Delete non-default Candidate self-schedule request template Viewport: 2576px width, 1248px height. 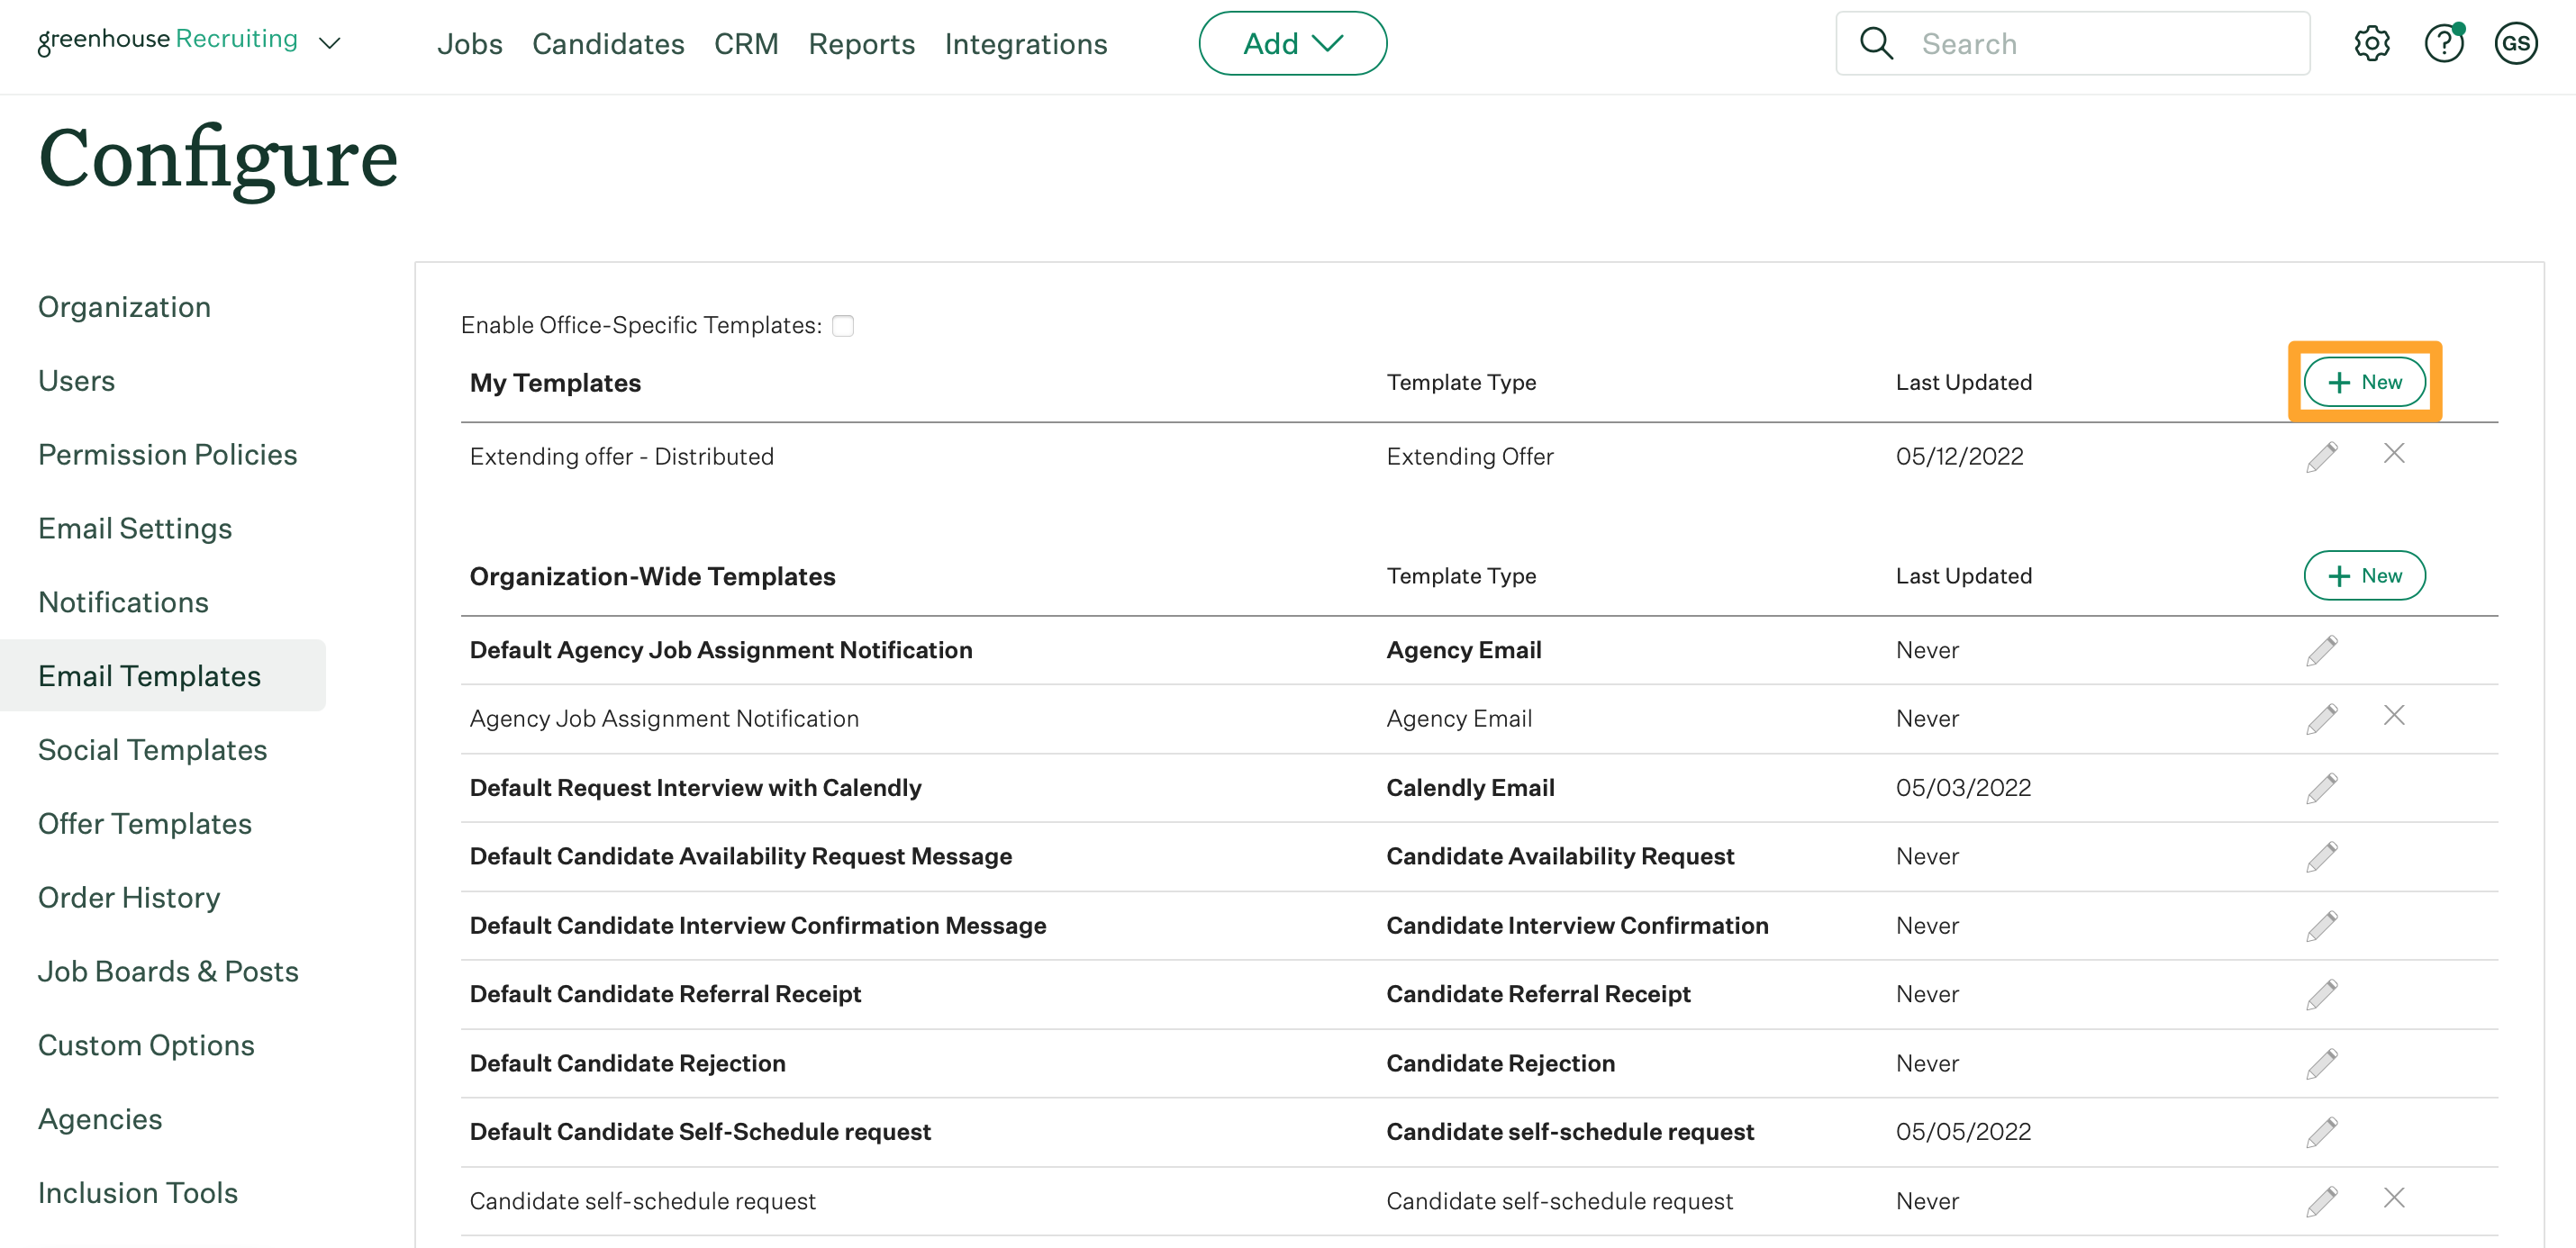tap(2393, 1198)
